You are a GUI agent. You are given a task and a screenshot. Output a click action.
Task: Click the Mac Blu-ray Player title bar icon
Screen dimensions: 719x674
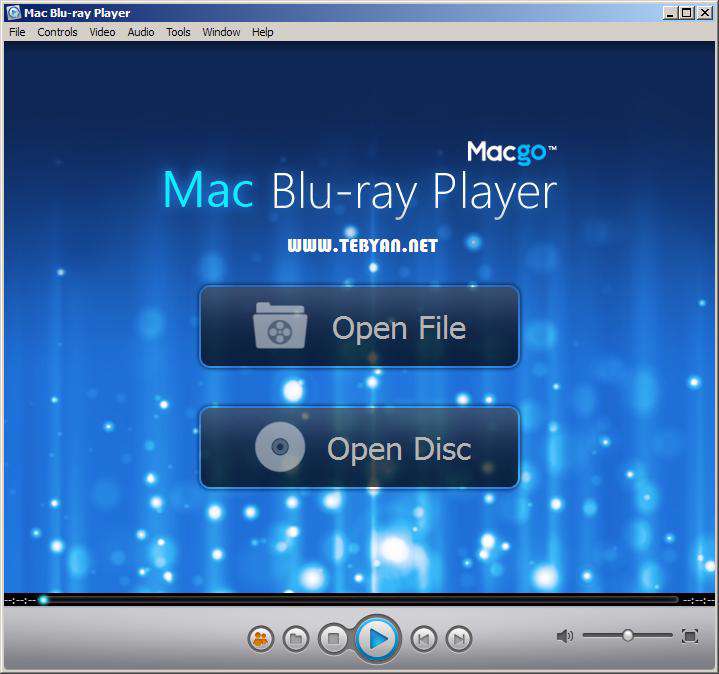(x=14, y=12)
